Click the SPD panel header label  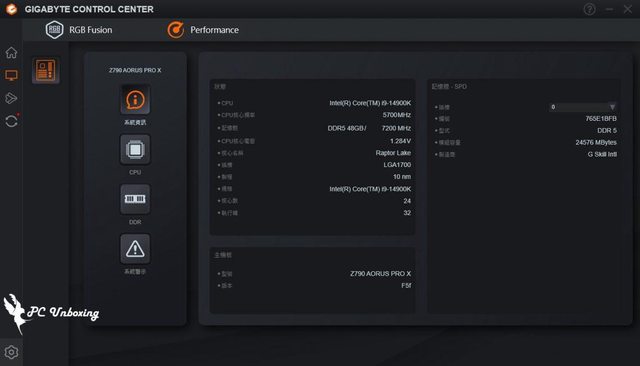tap(449, 87)
